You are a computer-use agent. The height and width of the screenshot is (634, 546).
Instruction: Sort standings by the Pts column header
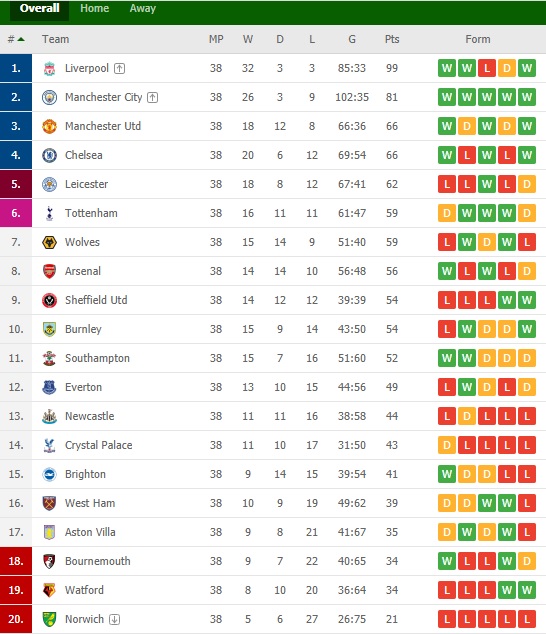[x=392, y=39]
